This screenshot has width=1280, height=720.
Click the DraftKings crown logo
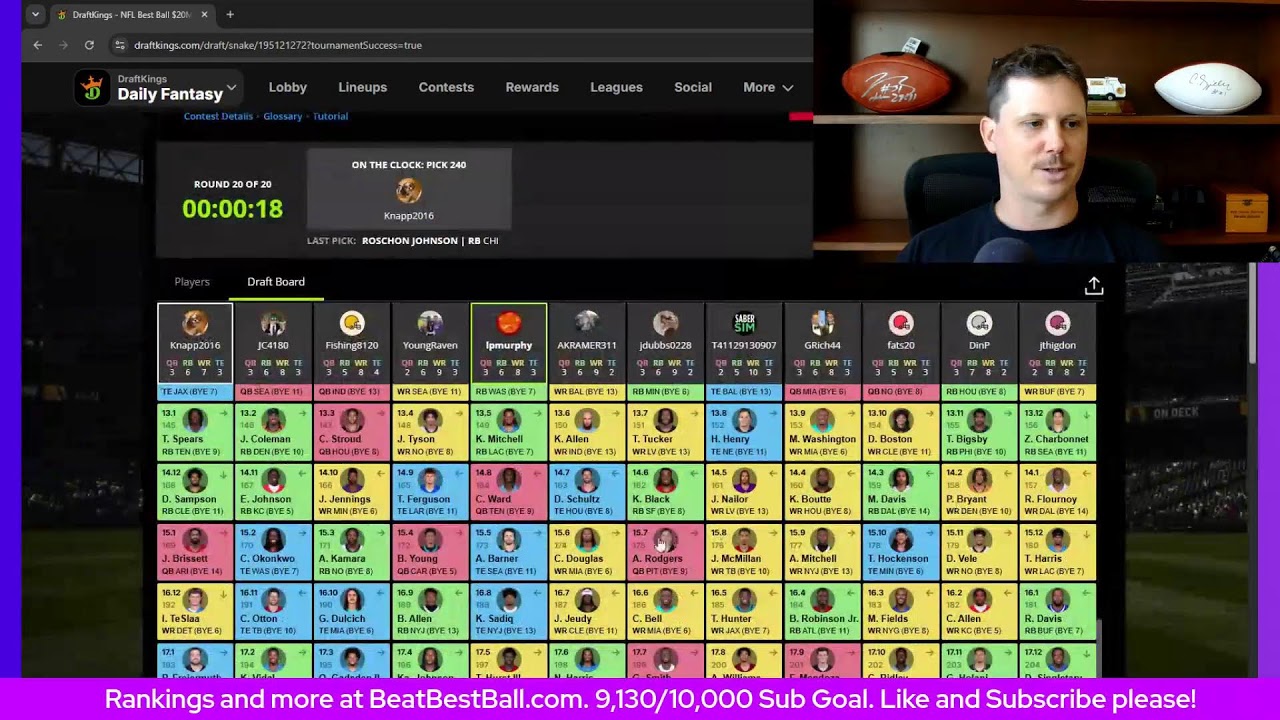[x=92, y=88]
